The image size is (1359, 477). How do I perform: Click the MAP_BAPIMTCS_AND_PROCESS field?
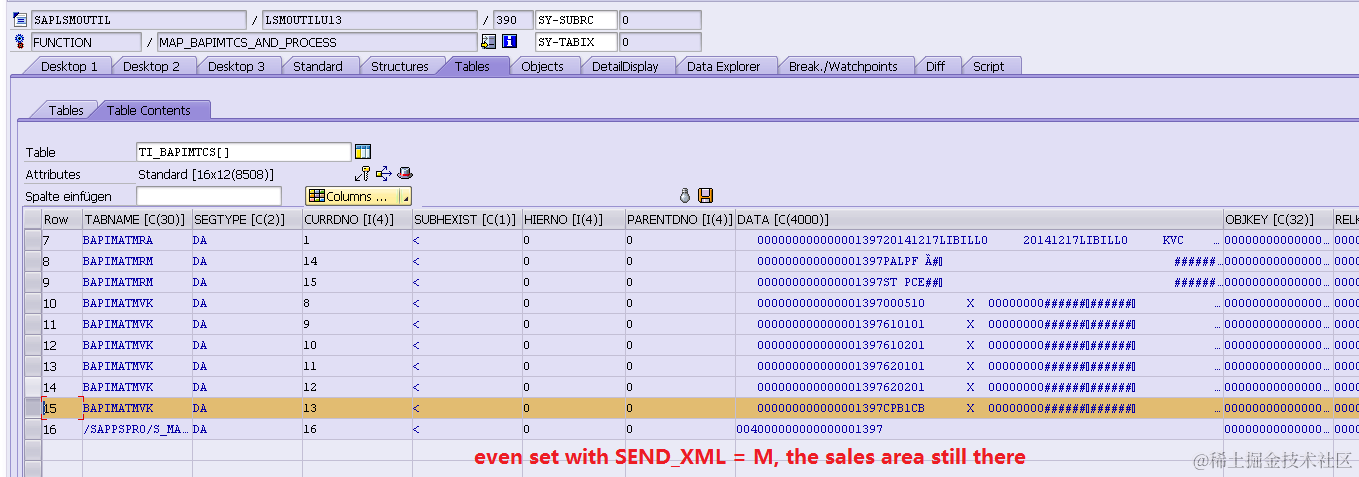pos(317,42)
